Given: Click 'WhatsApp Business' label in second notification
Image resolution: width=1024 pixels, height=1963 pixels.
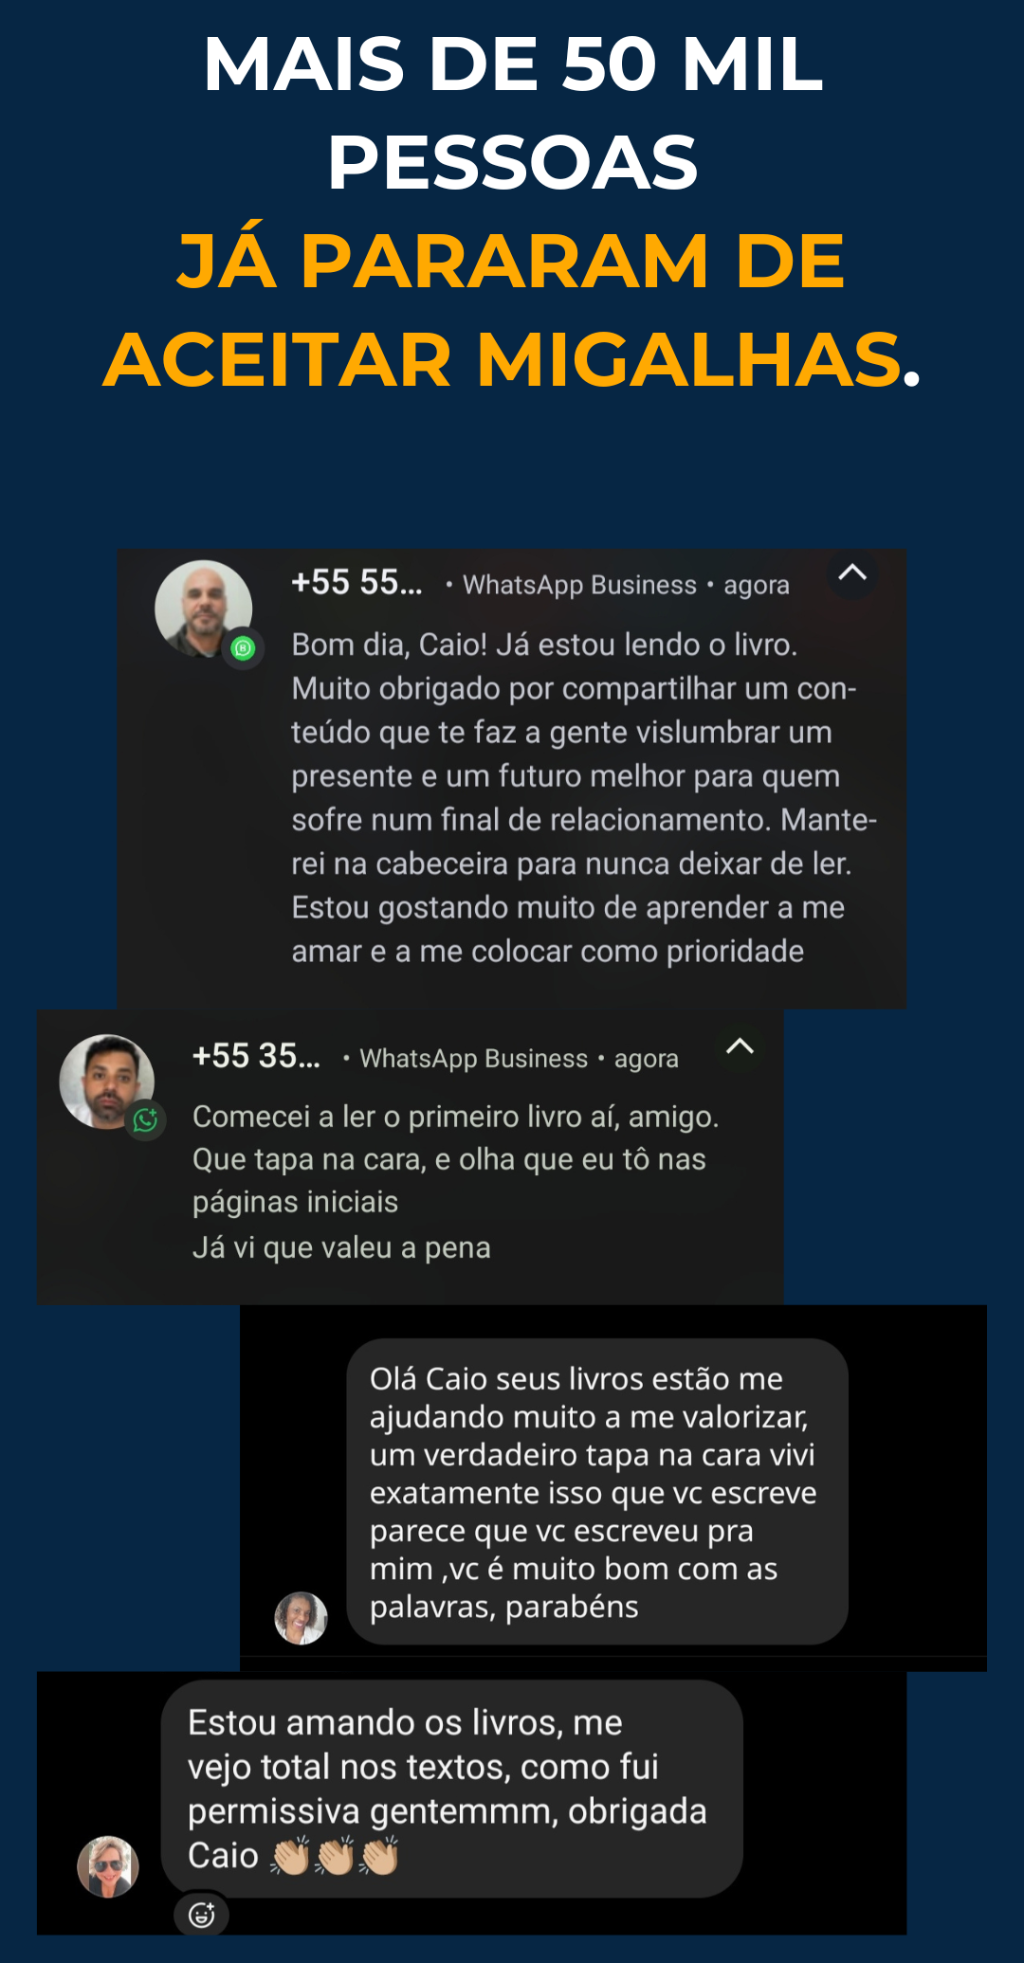Looking at the screenshot, I should coord(474,1059).
